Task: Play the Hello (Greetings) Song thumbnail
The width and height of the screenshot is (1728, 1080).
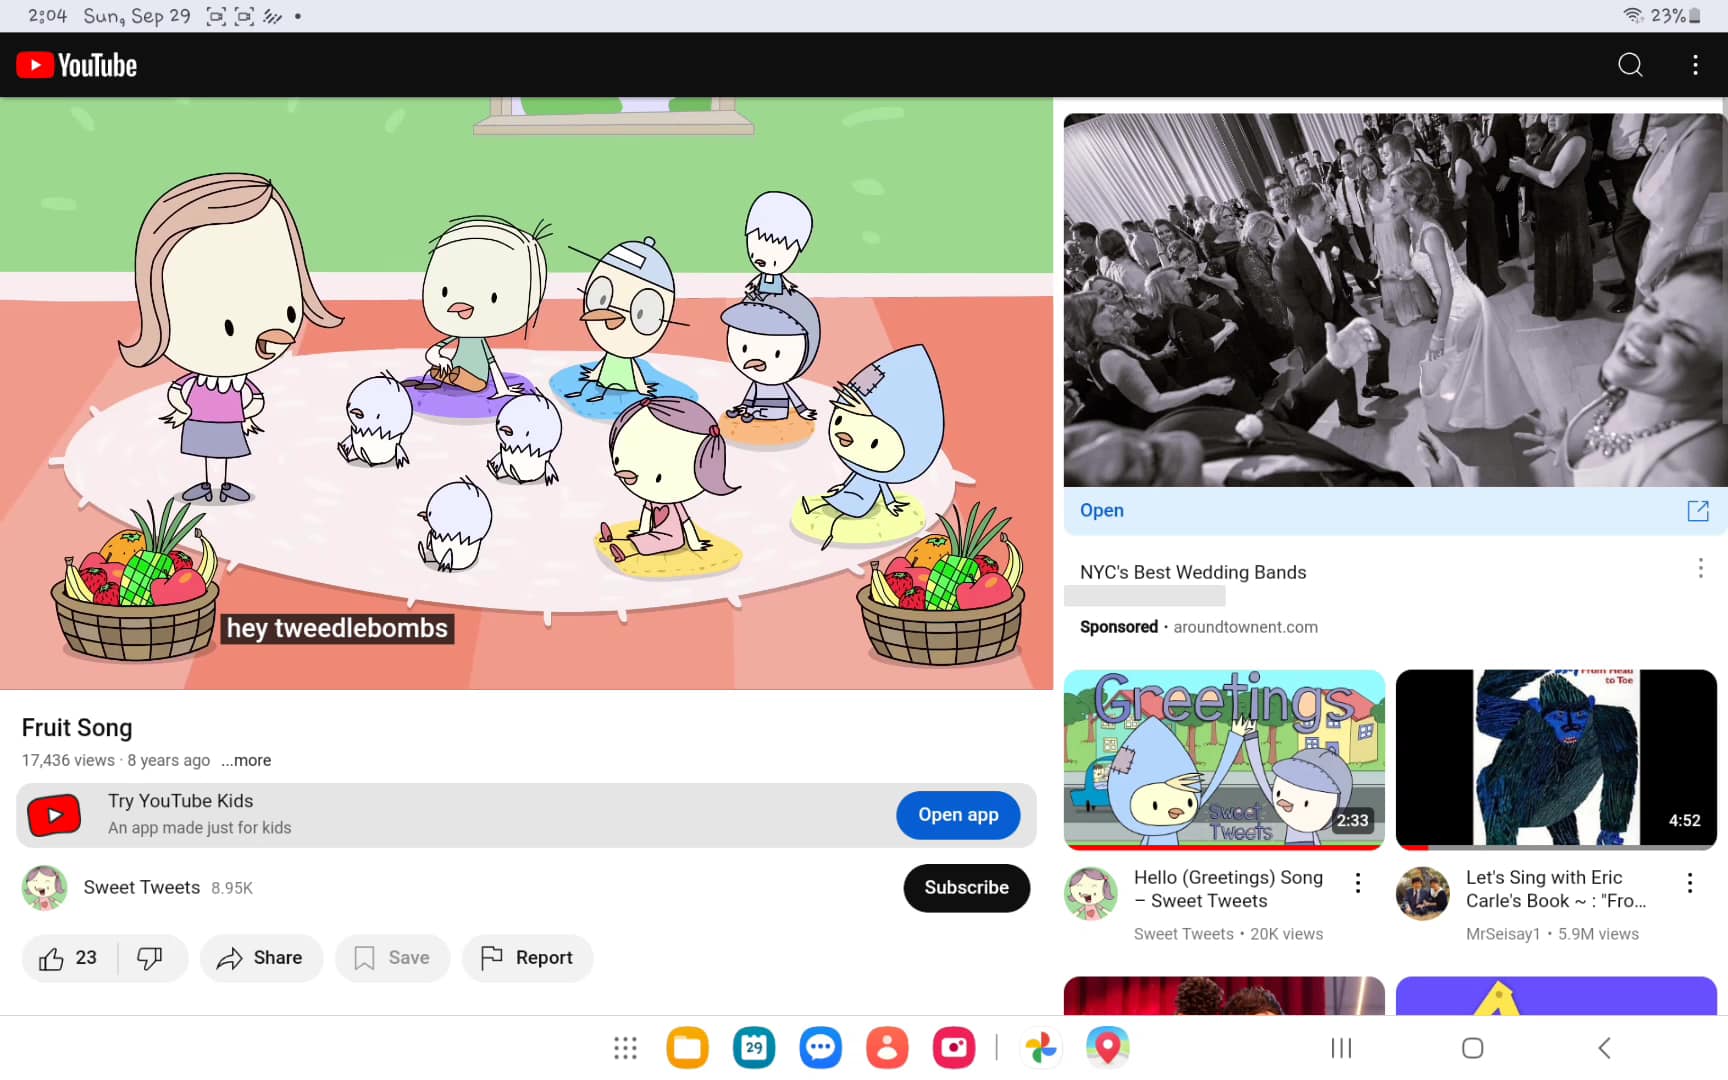Action: click(x=1224, y=758)
